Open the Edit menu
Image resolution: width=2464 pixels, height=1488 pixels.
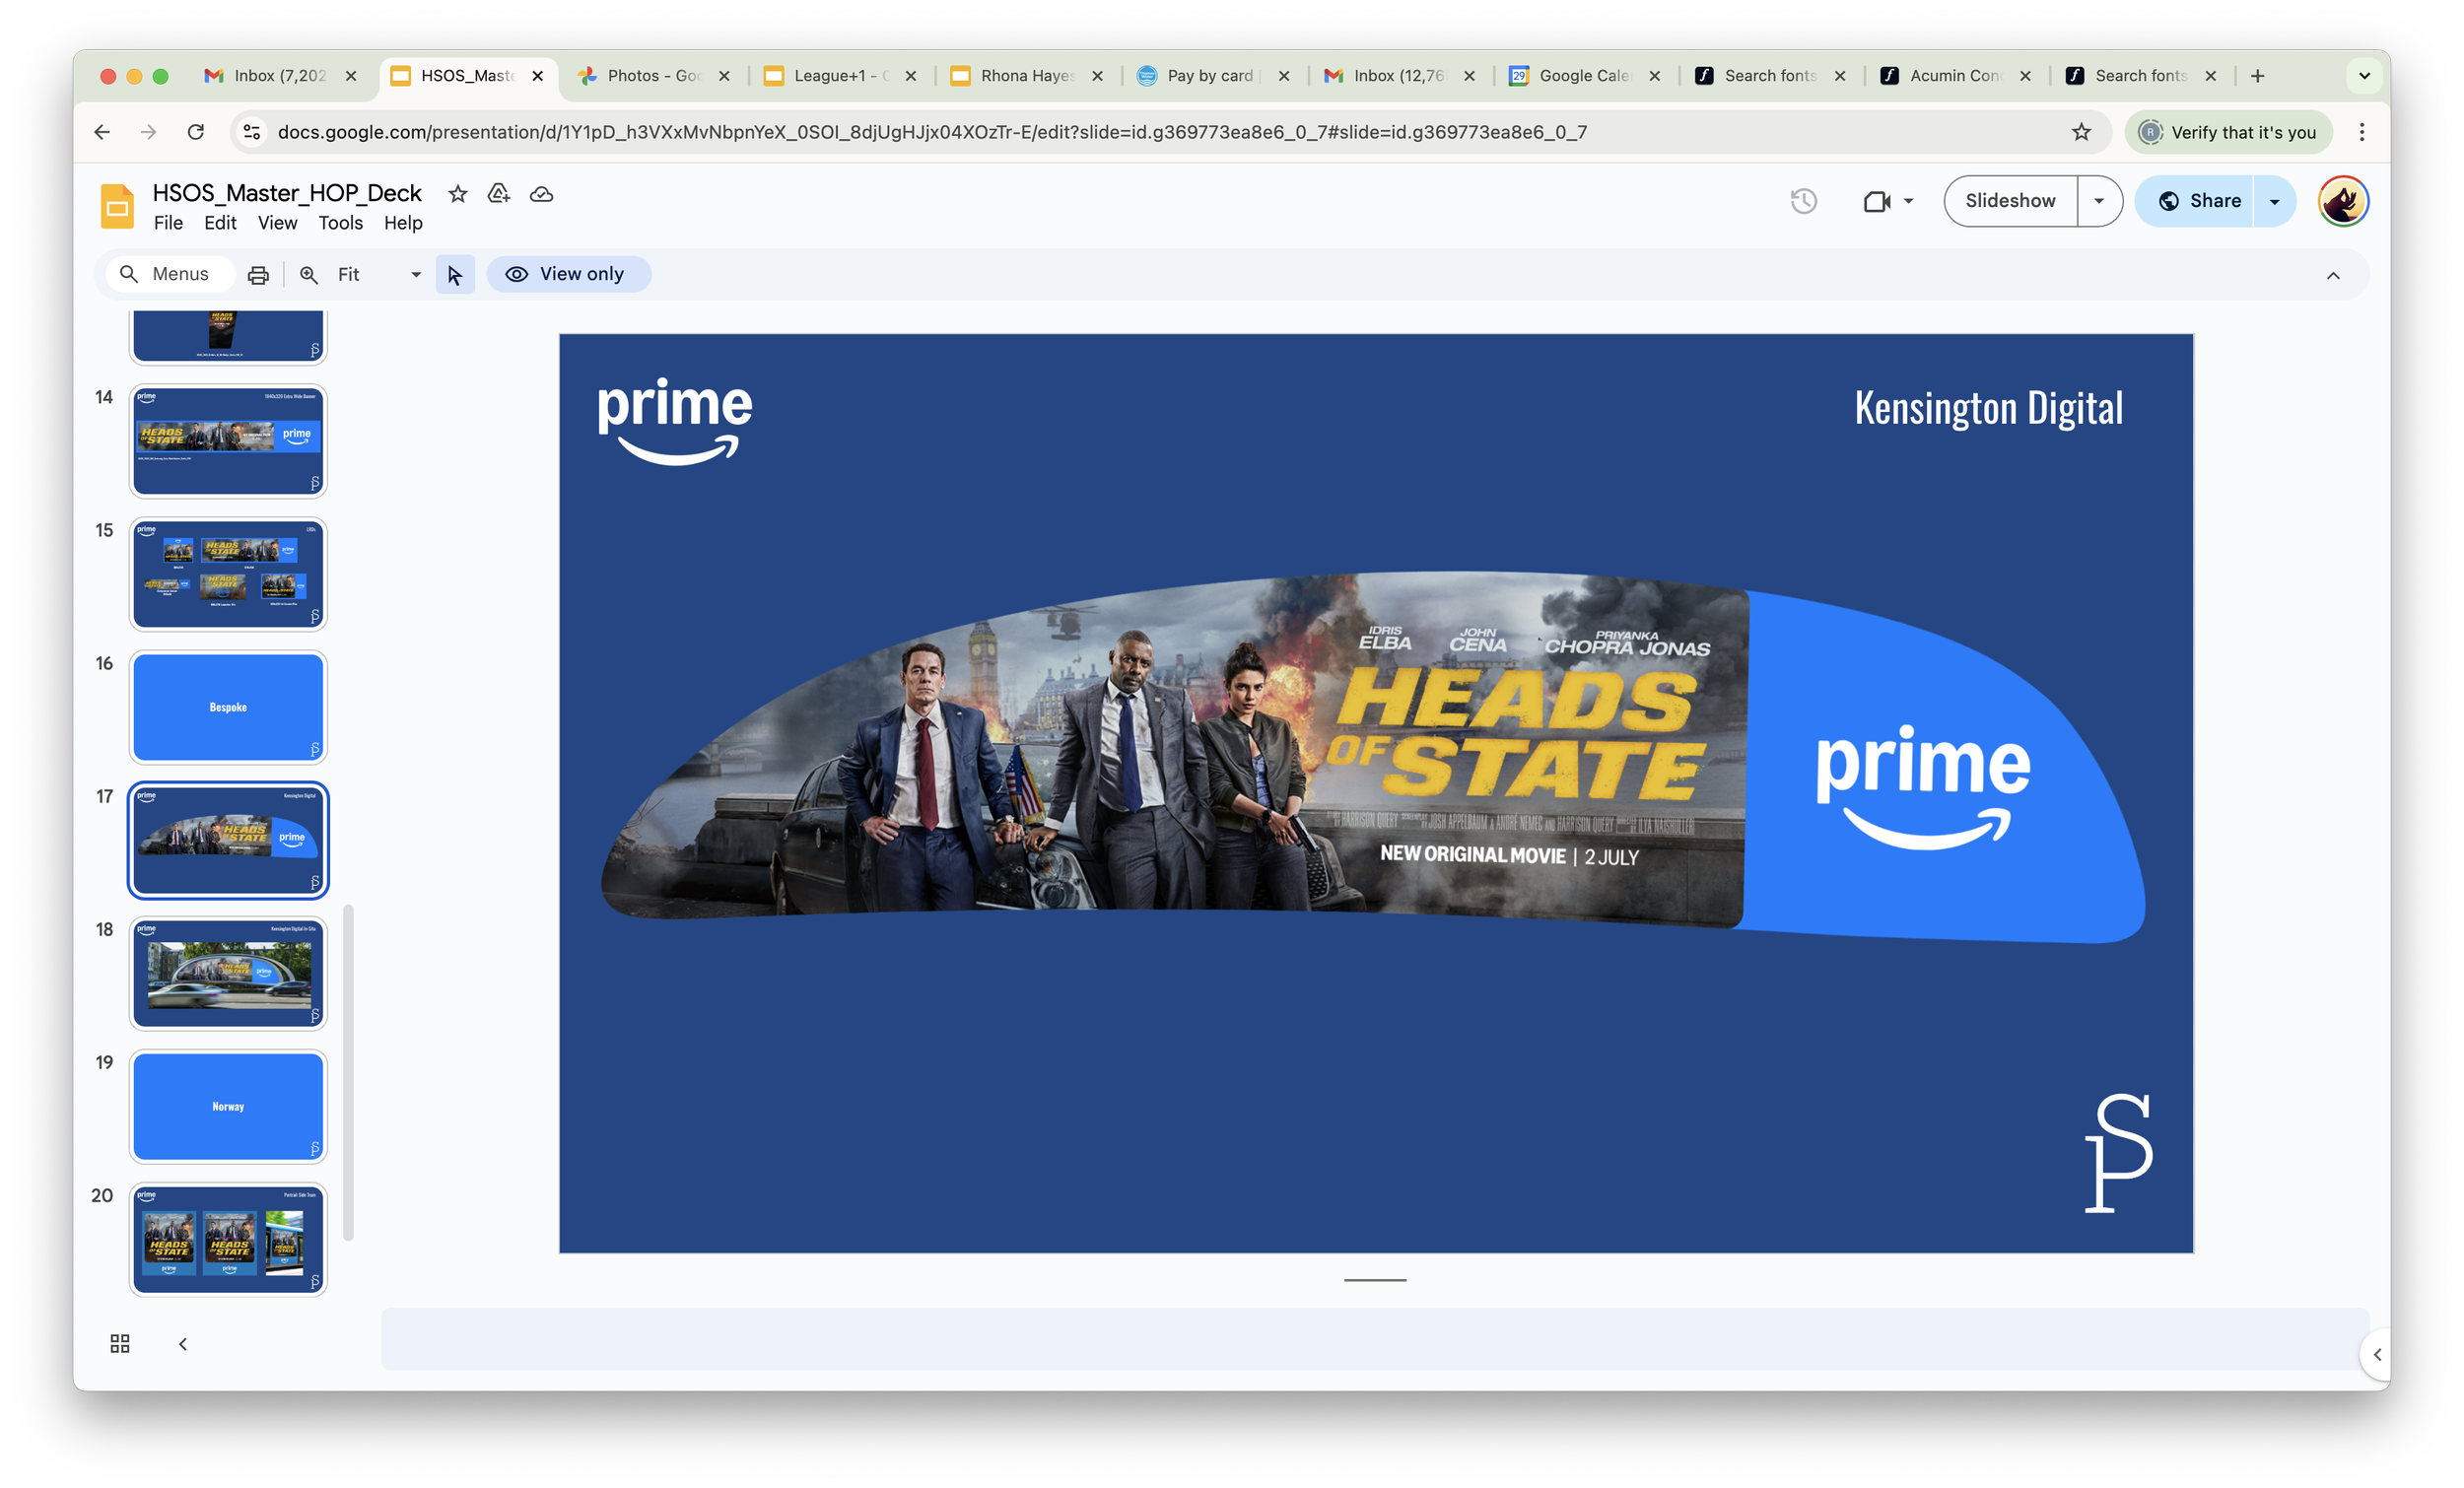(220, 223)
